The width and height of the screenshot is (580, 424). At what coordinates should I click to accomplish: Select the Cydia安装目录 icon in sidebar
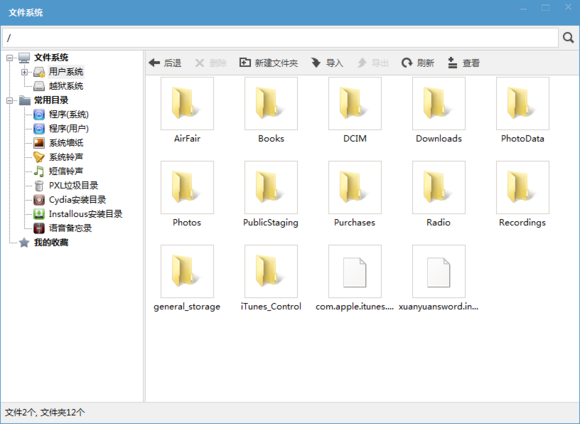tap(39, 200)
